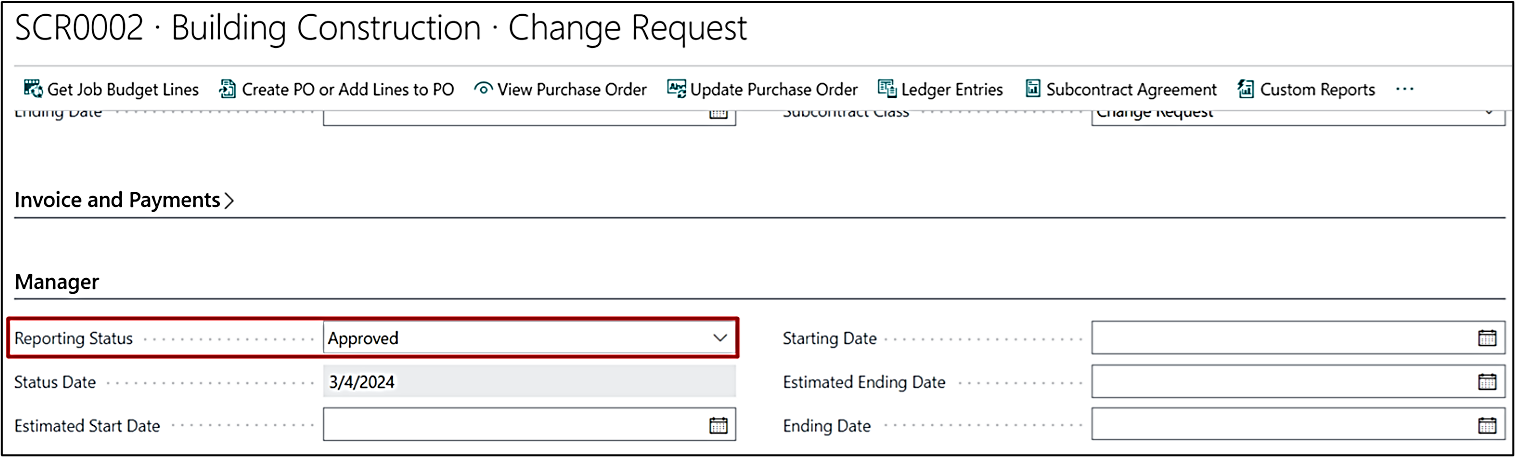
Task: Click the Estimated Start Date field
Action: pos(512,425)
